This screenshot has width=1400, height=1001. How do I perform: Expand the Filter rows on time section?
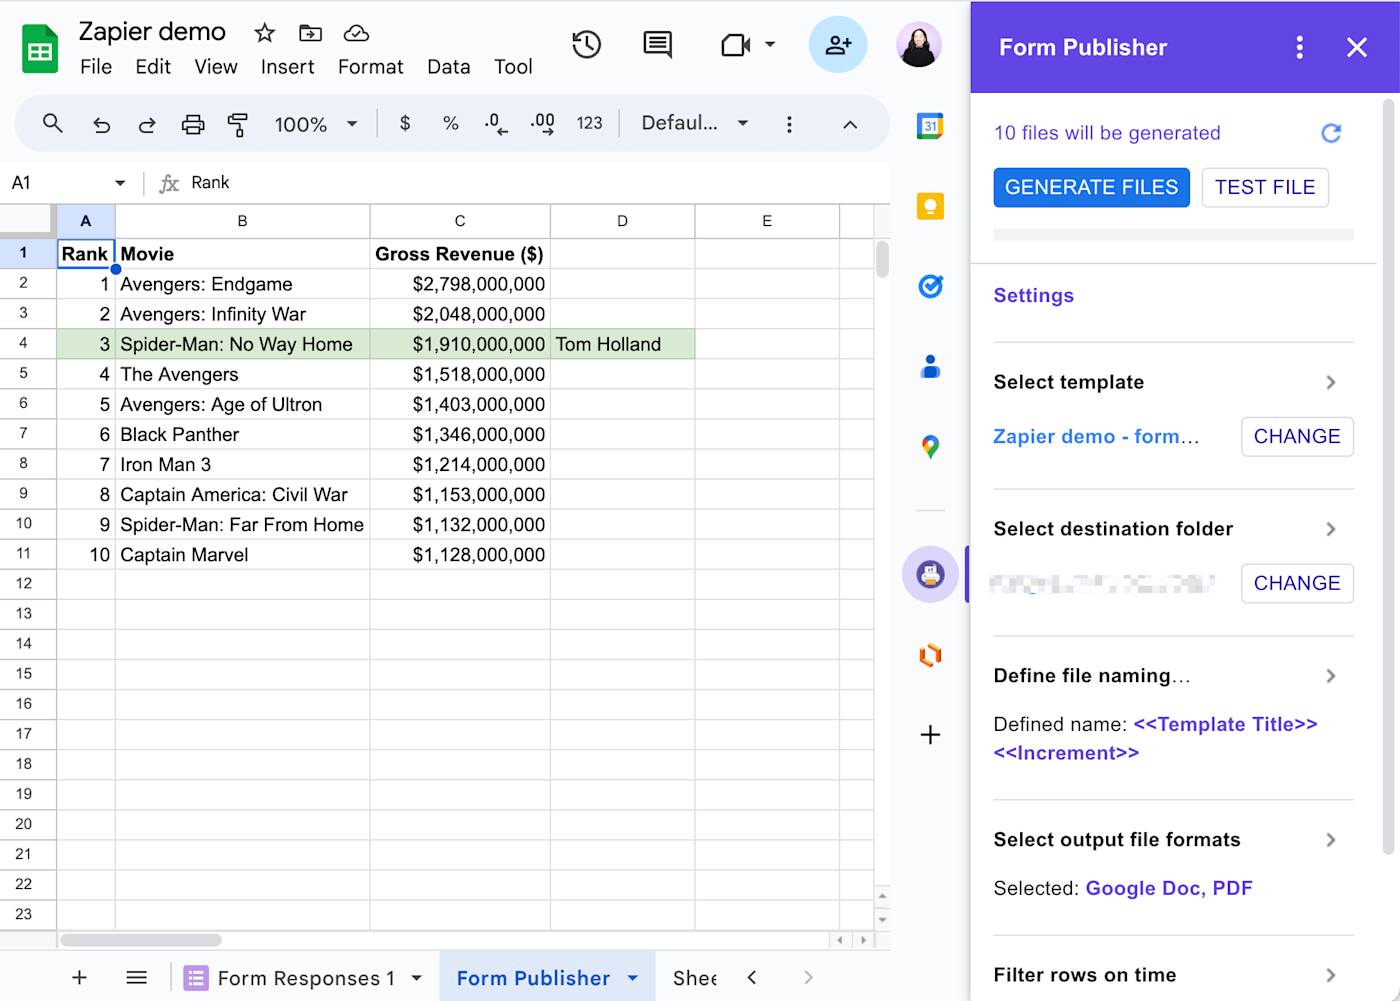coord(1331,975)
